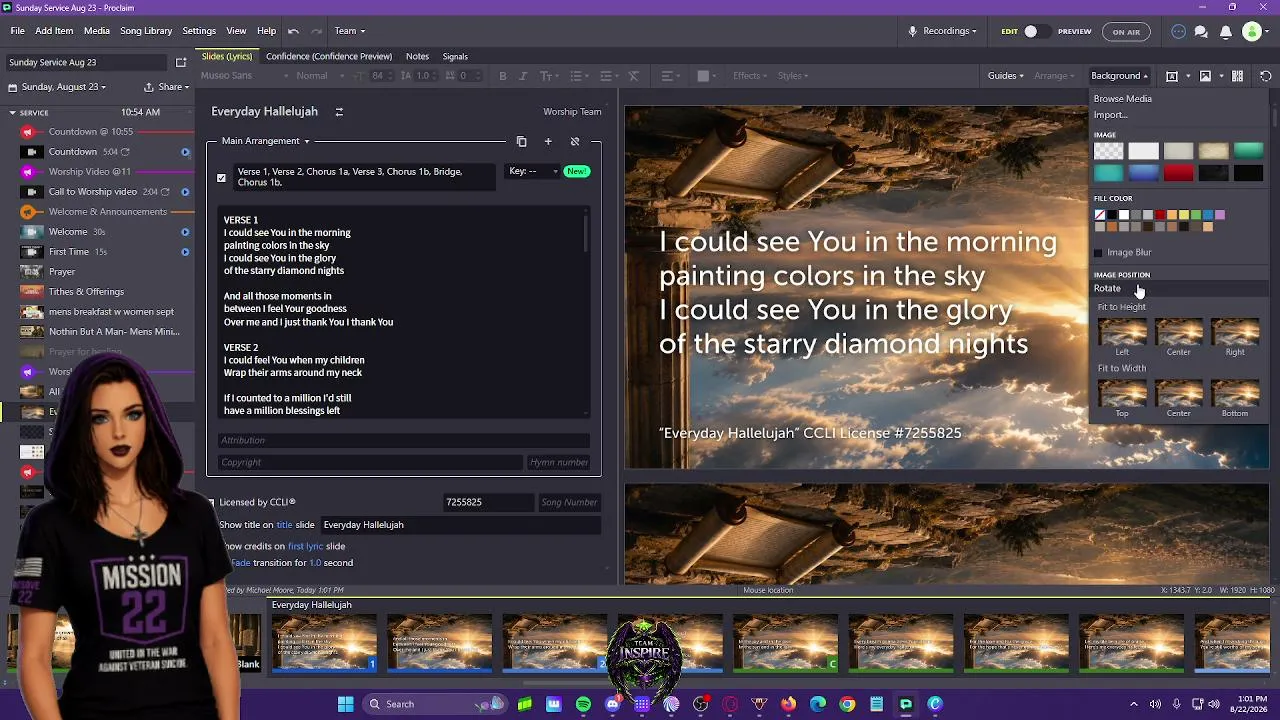Open the Song Library menu

tap(146, 31)
